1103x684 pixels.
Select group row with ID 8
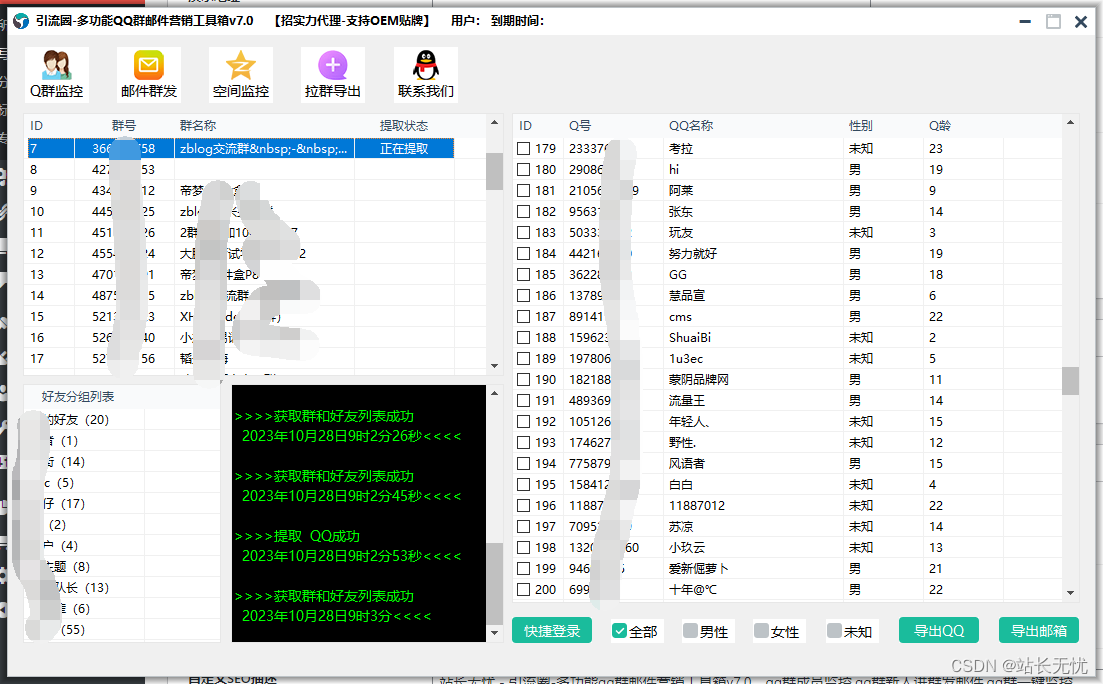click(x=241, y=170)
